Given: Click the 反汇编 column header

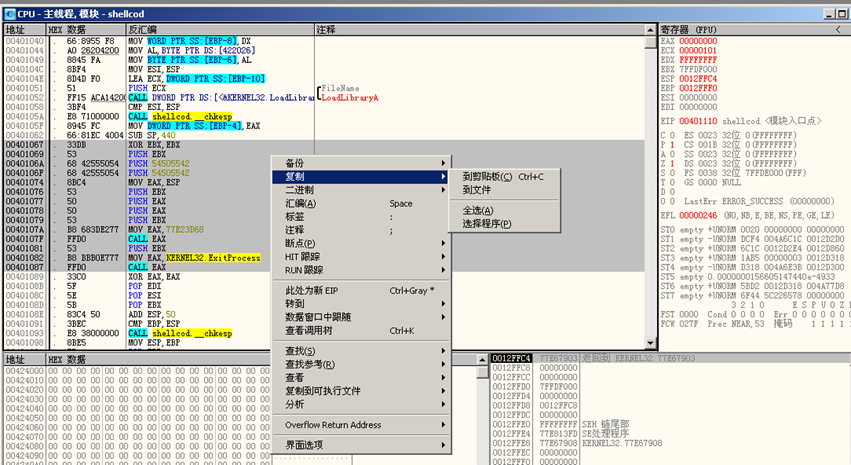Looking at the screenshot, I should (x=220, y=30).
